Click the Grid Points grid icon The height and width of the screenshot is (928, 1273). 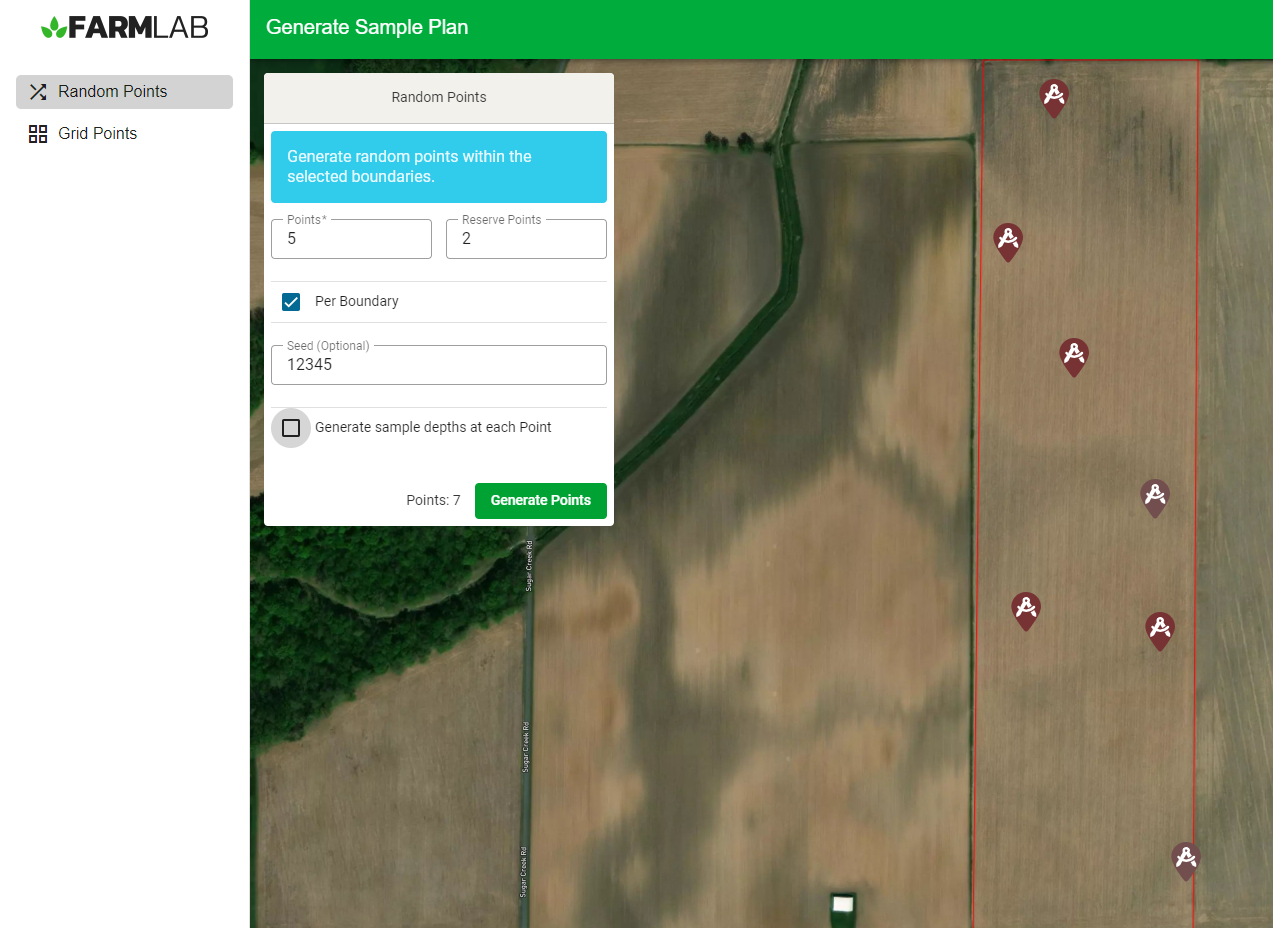coord(38,134)
